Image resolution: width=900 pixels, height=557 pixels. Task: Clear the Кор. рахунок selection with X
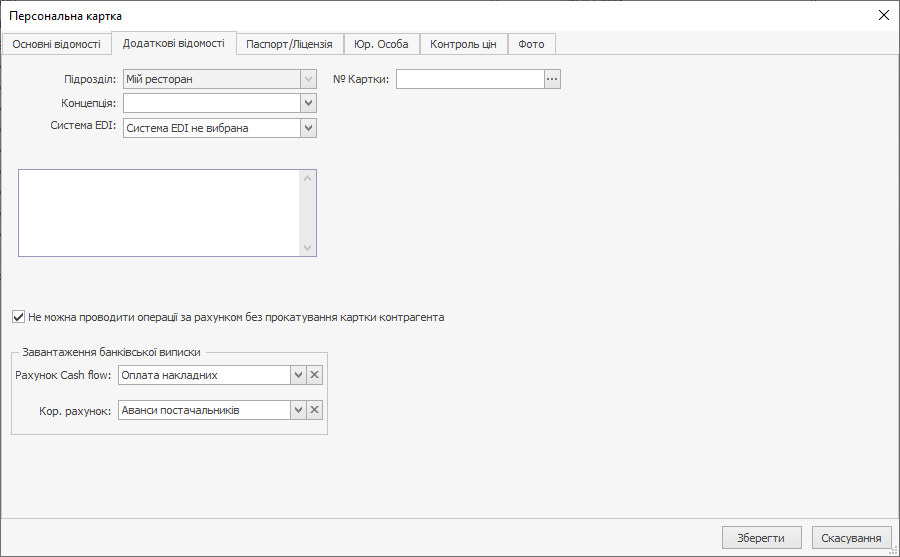314,411
